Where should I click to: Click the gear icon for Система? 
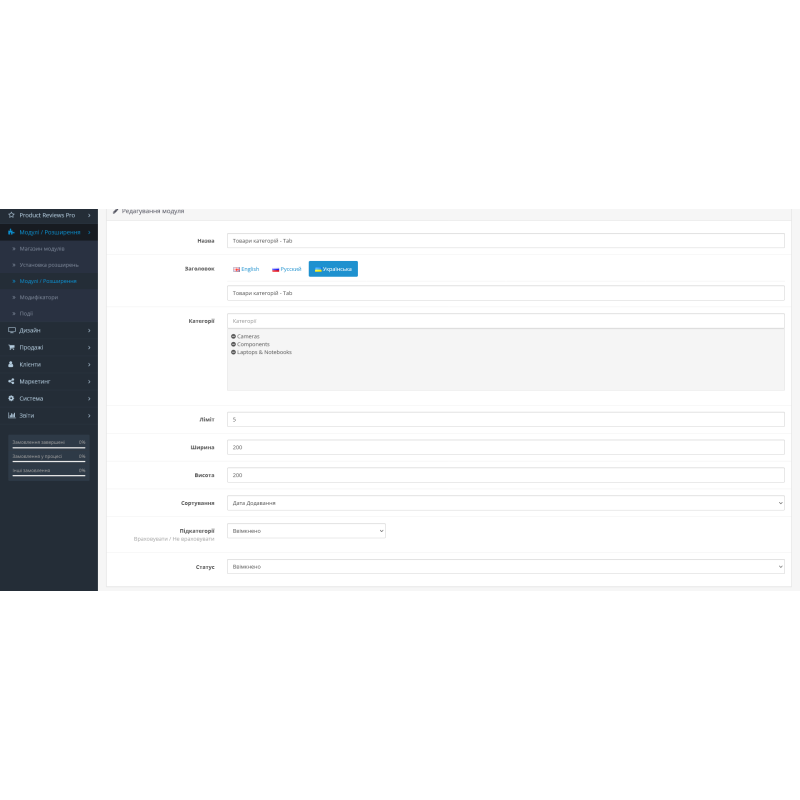pos(10,397)
